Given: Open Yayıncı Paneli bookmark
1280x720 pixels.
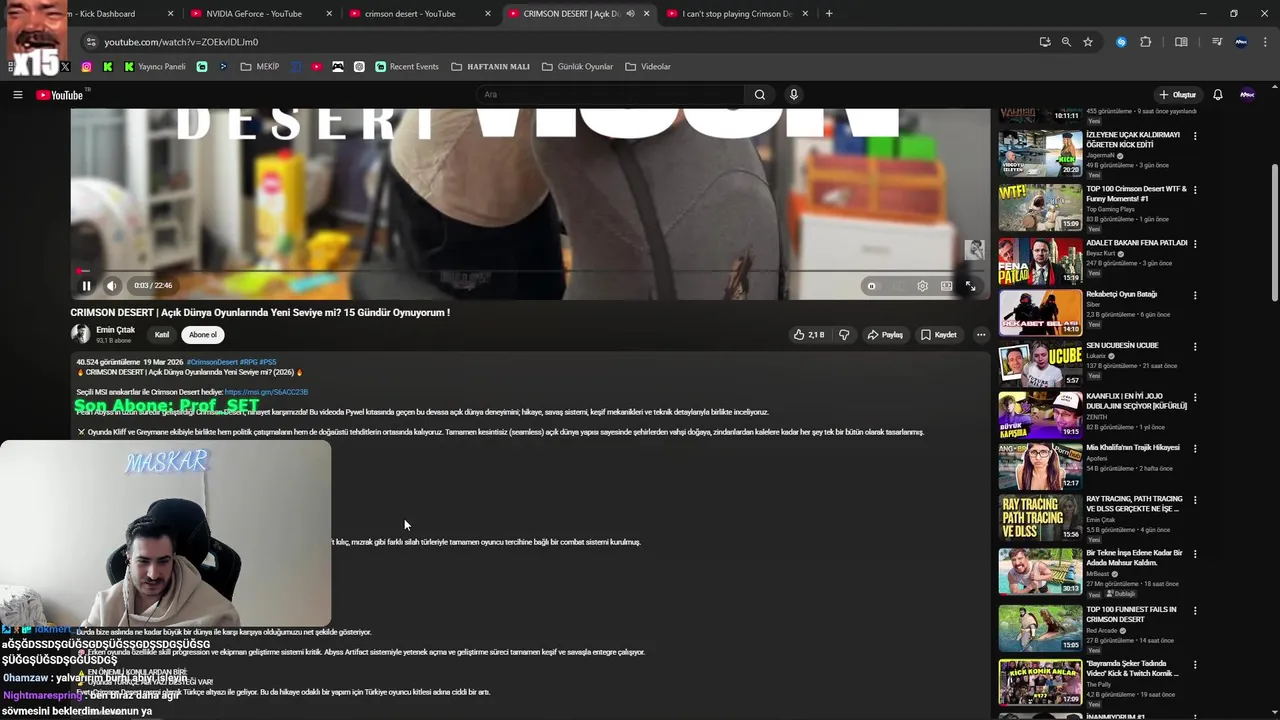Looking at the screenshot, I should 155,67.
